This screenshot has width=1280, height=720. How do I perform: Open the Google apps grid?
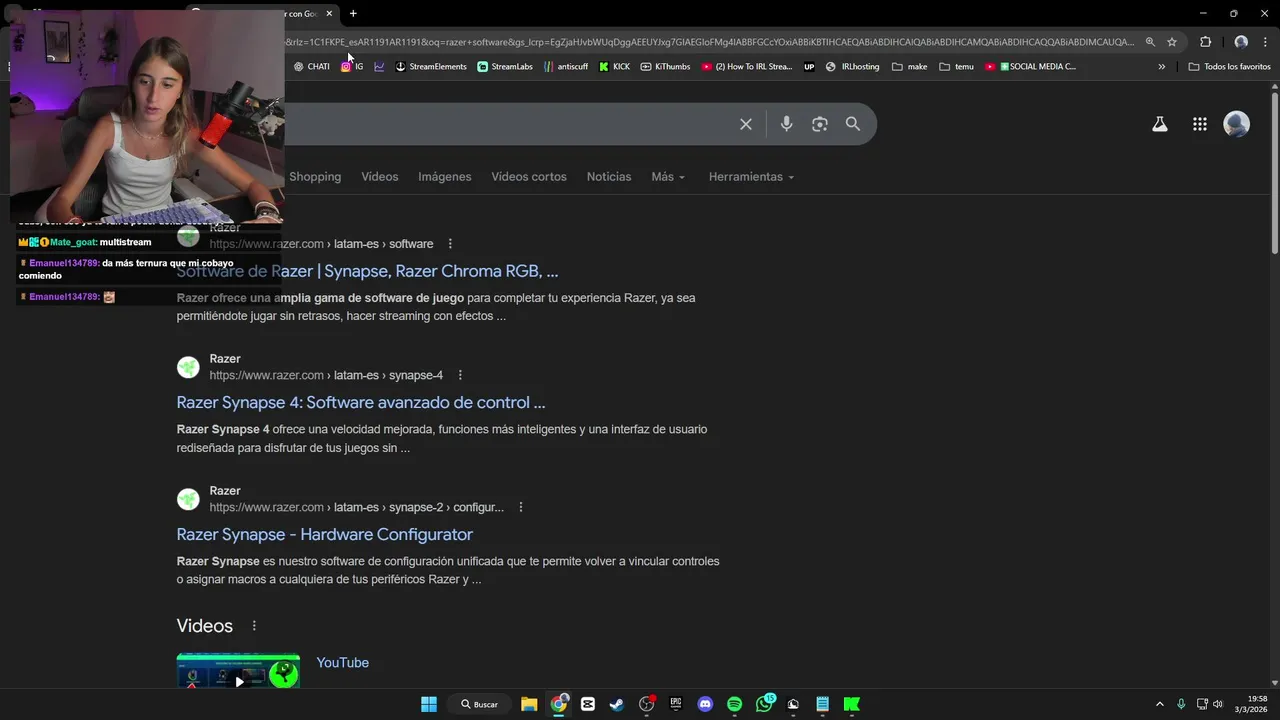1200,124
